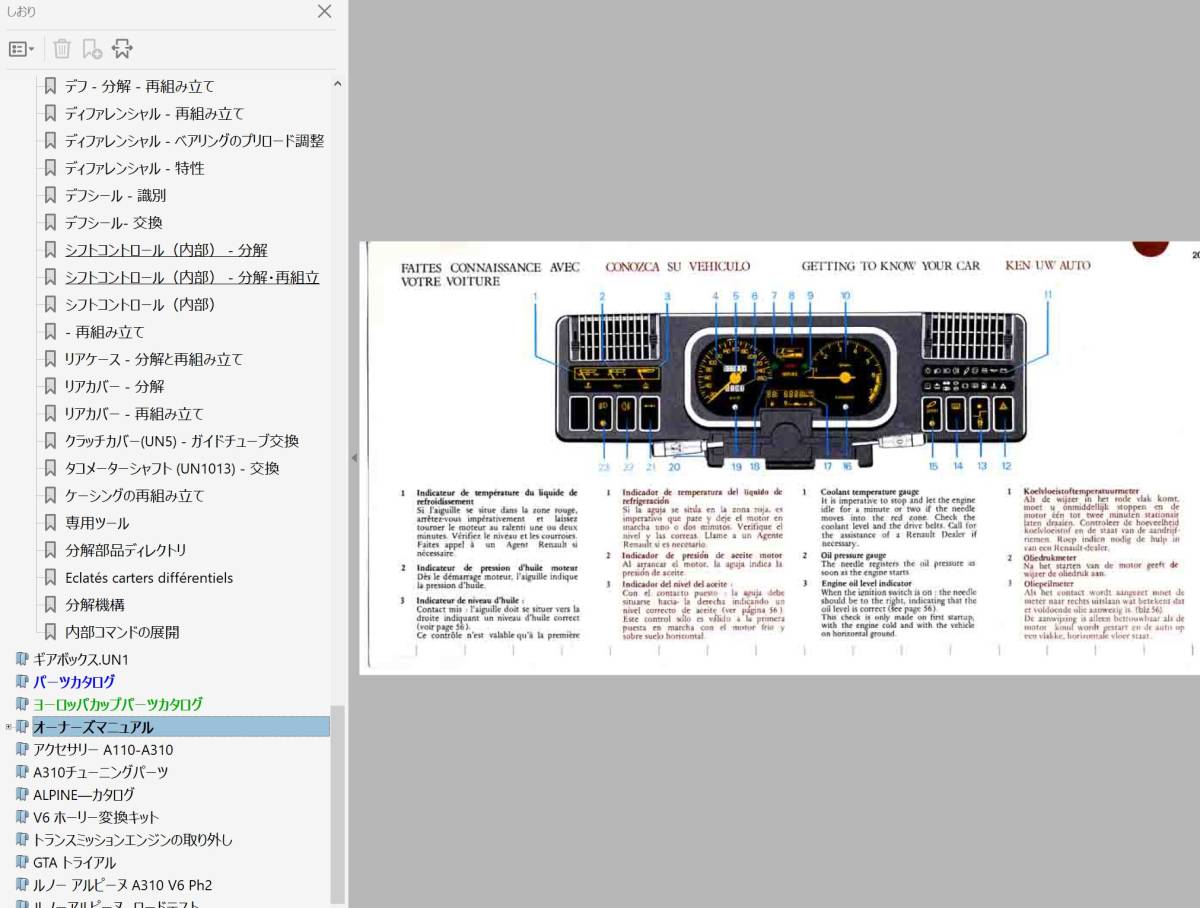
Task: Expand the オーナーズマニュアル bookmark tree
Action: pos(9,727)
